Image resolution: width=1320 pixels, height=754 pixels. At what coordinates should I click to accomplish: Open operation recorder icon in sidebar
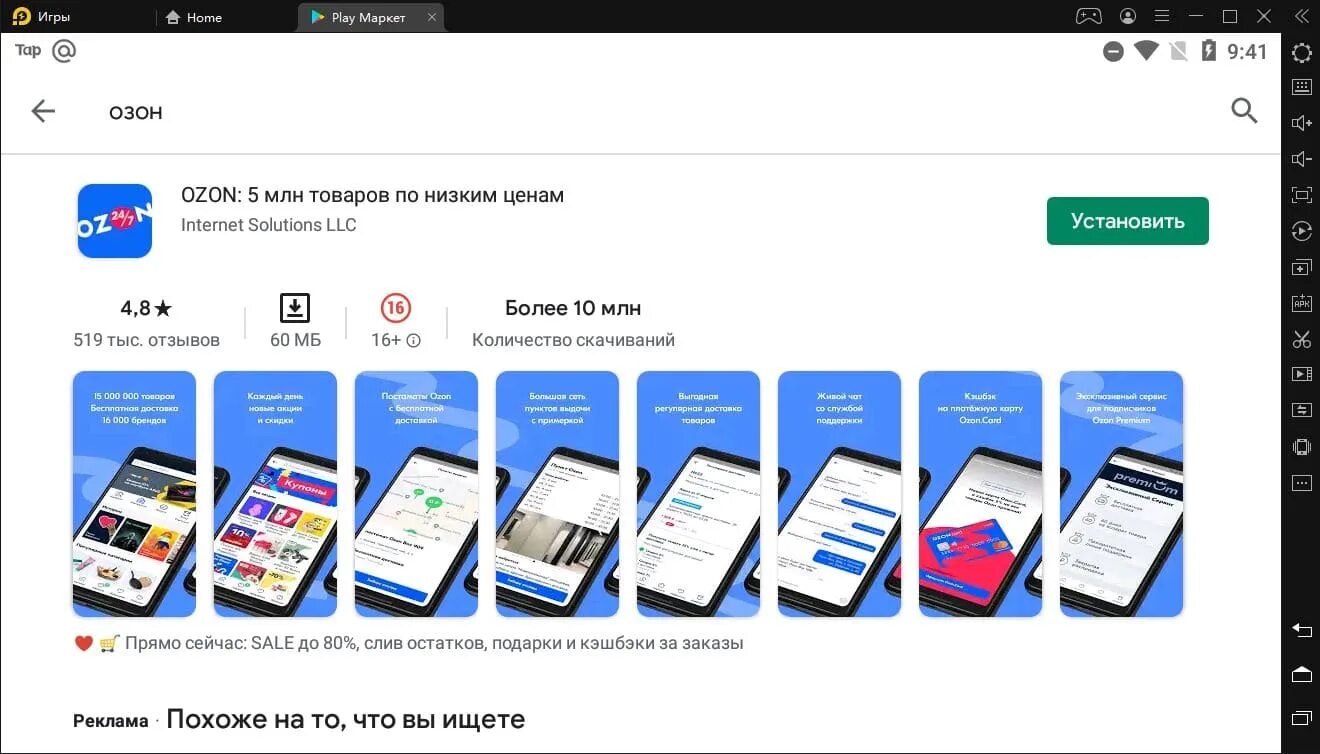pyautogui.click(x=1301, y=231)
